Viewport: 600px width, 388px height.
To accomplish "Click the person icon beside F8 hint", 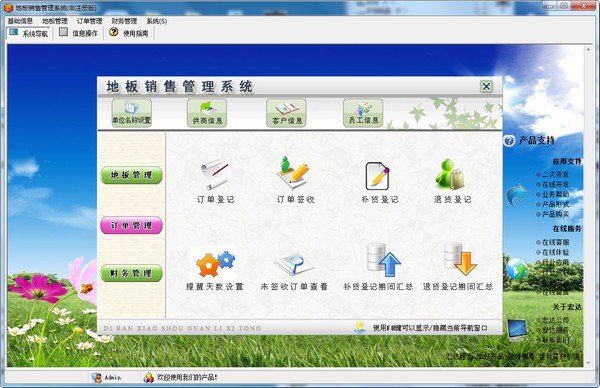I will point(360,328).
